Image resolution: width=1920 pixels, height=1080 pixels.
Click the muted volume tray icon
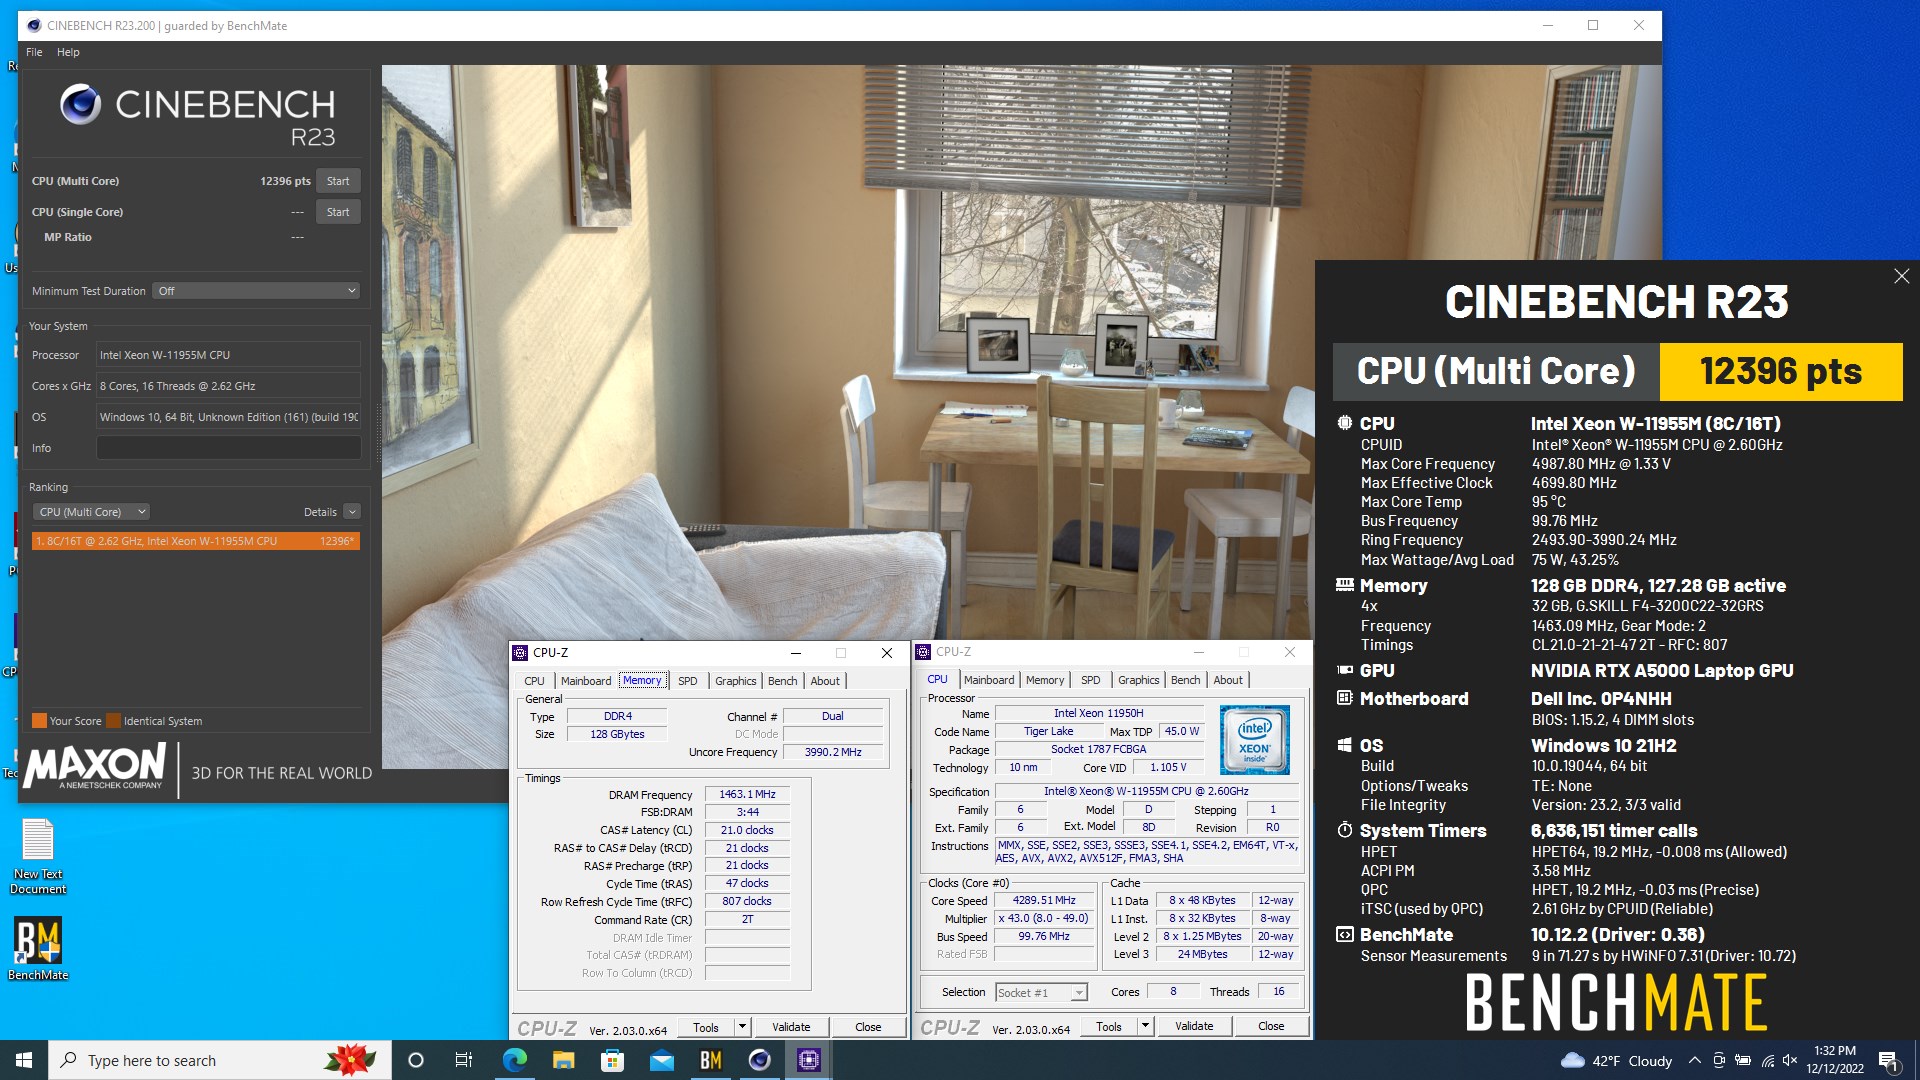coord(1790,1060)
